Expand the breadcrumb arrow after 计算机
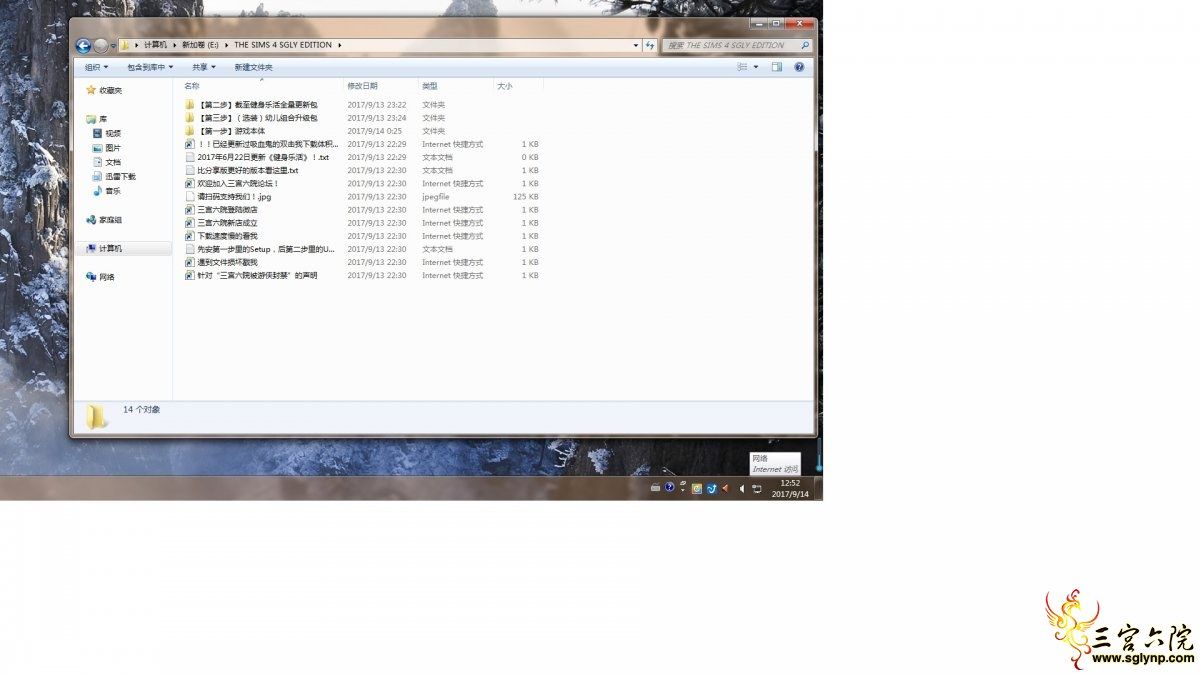The width and height of the screenshot is (1200, 675). pyautogui.click(x=174, y=45)
